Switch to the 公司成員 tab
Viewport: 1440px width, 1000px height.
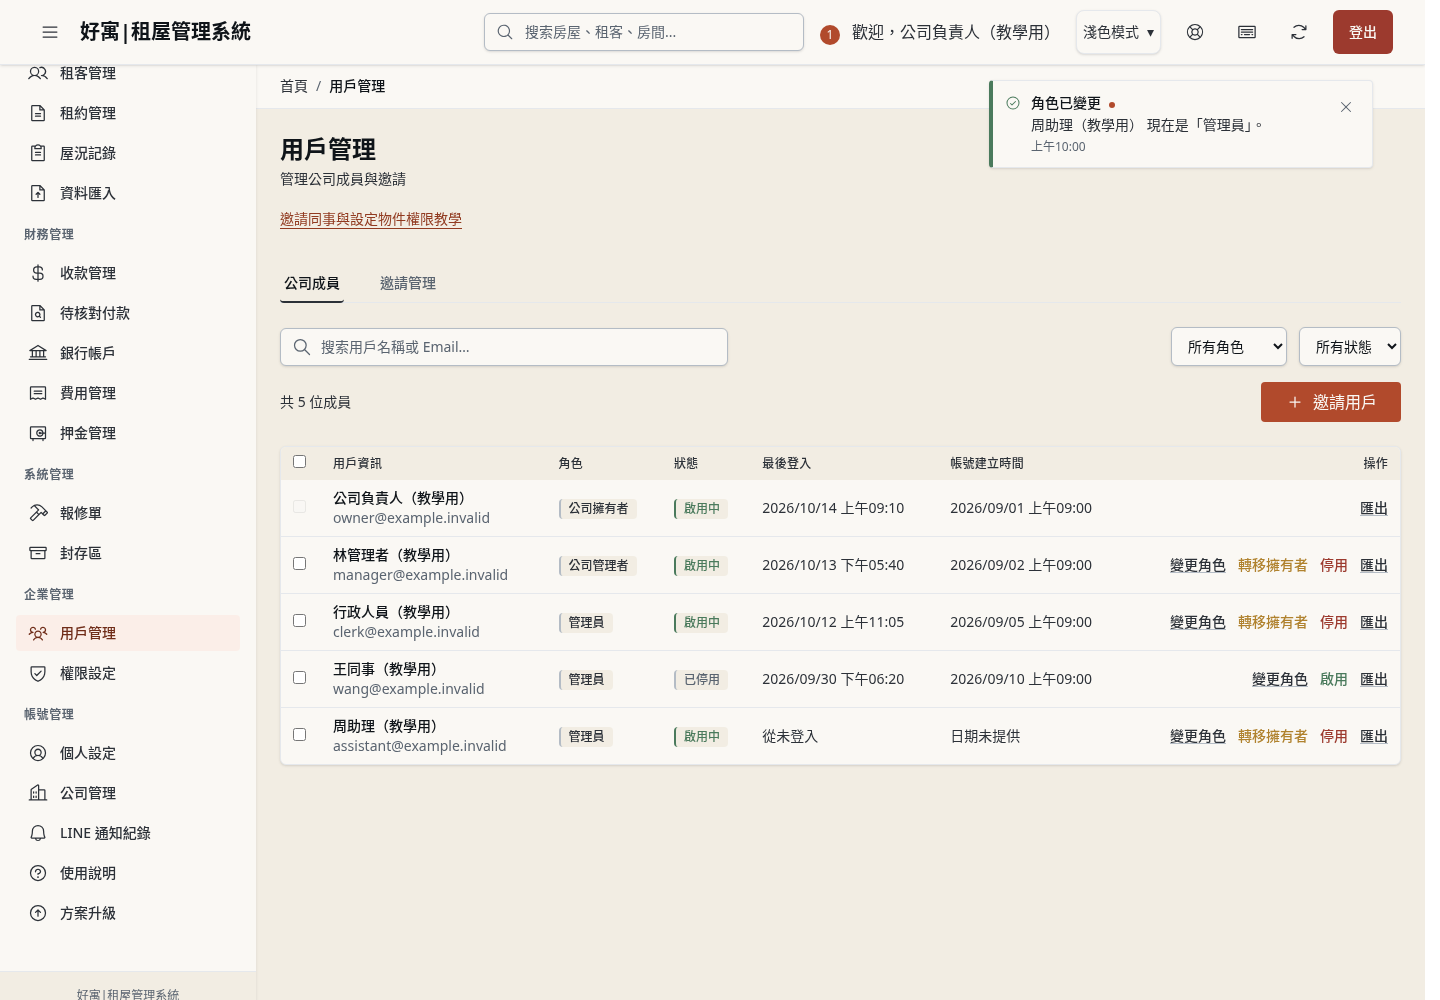coord(312,283)
